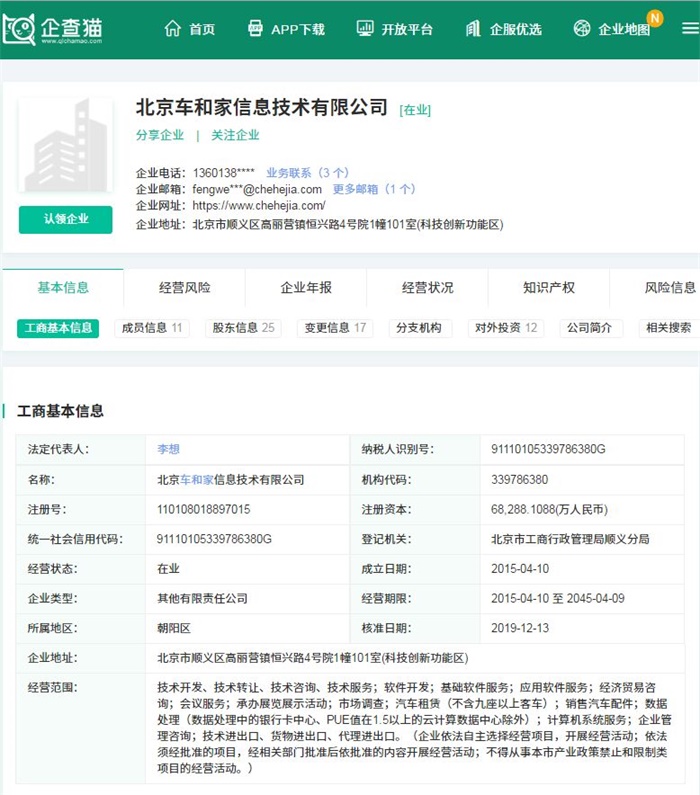The width and height of the screenshot is (700, 795).
Task: Click taxpayer ID 91110105339786380G in 纳税人识别号 row
Action: [x=548, y=449]
